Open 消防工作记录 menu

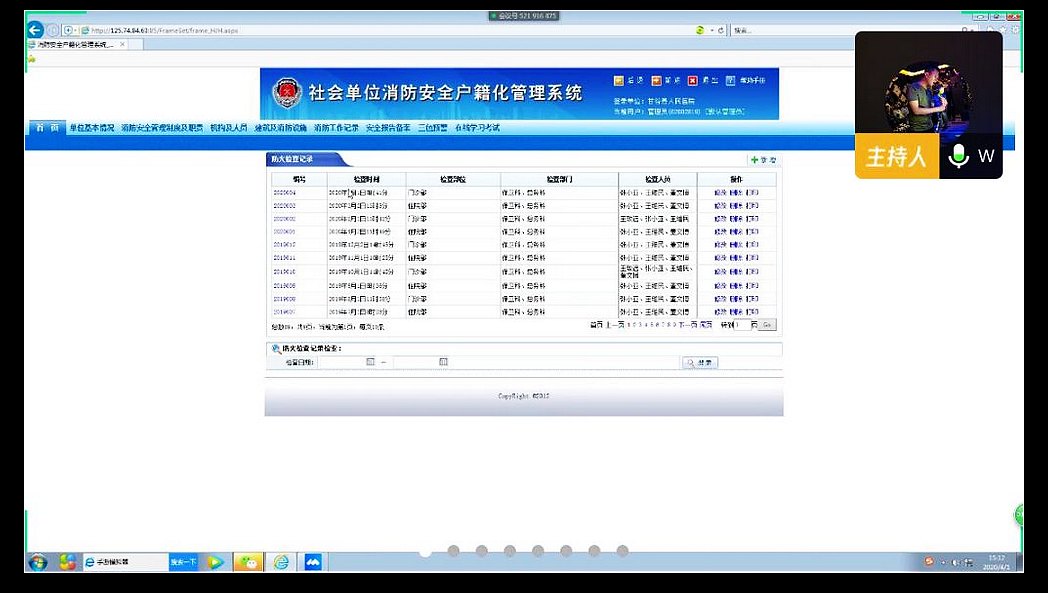[336, 128]
